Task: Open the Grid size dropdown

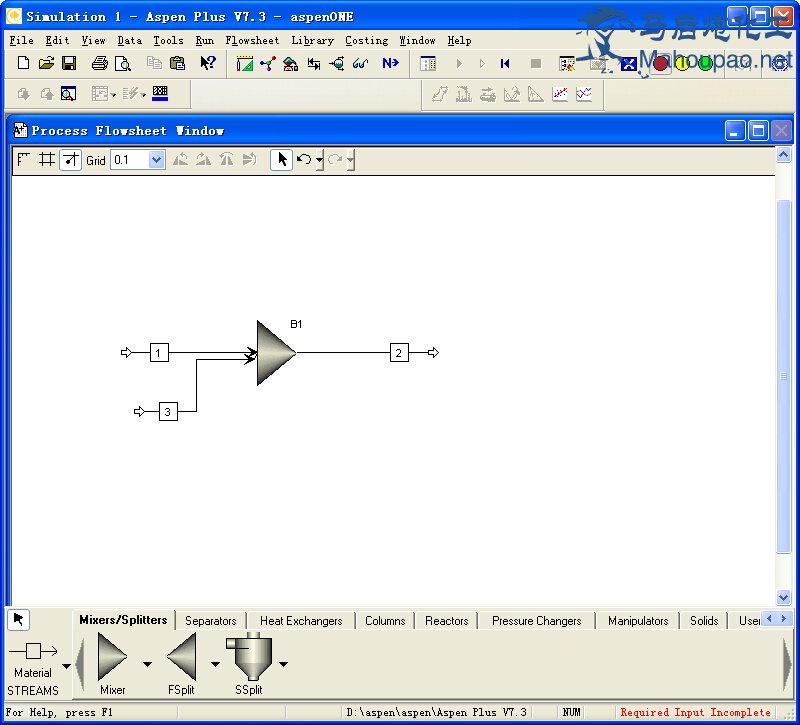Action: pos(157,160)
